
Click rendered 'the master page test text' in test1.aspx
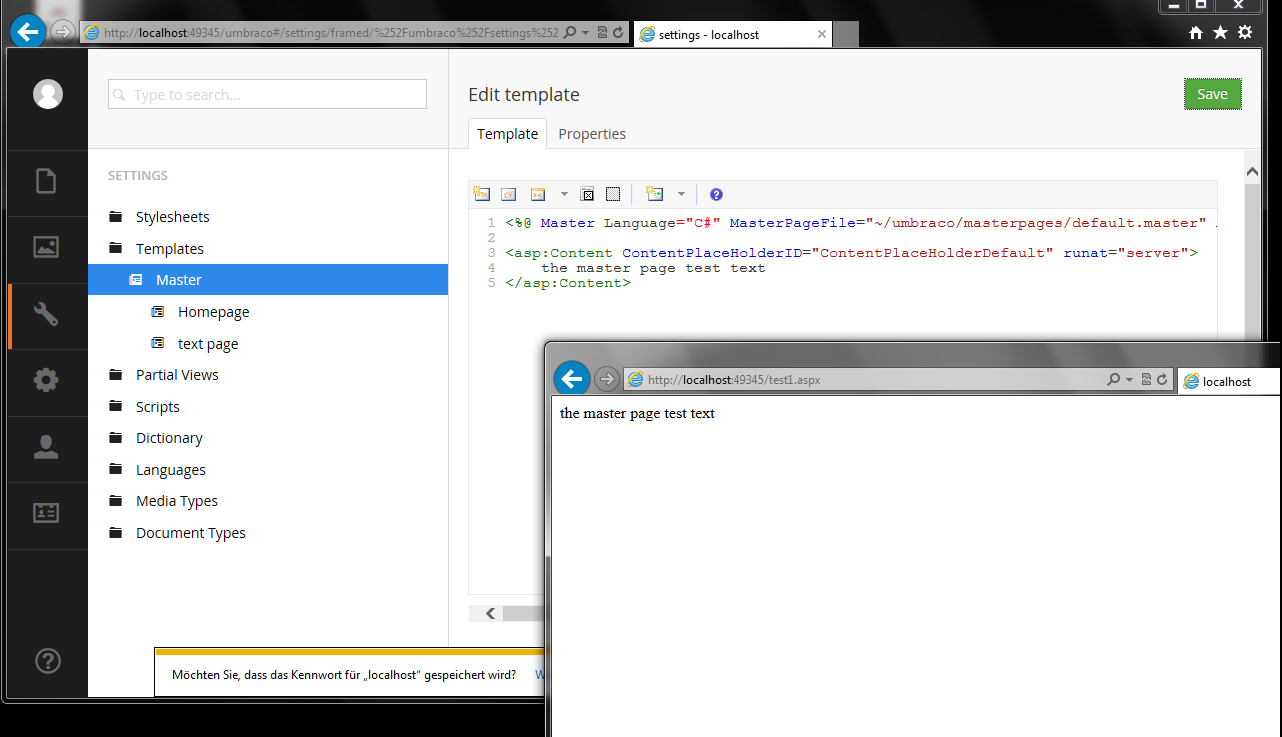pyautogui.click(x=637, y=413)
